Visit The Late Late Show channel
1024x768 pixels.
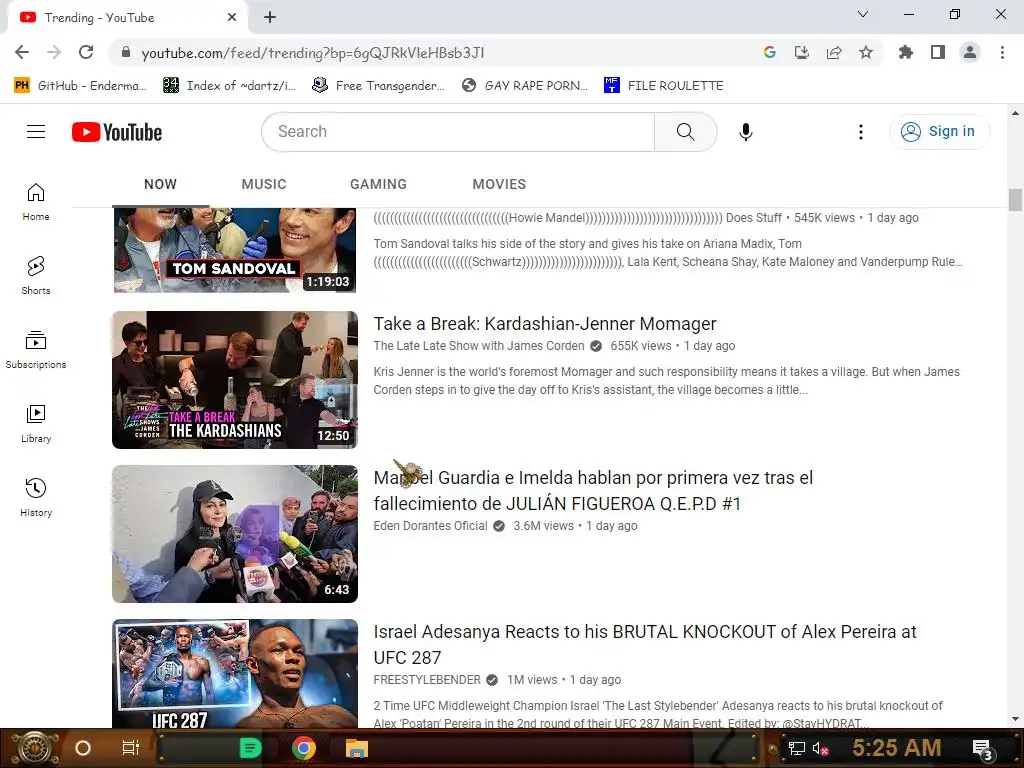point(479,346)
